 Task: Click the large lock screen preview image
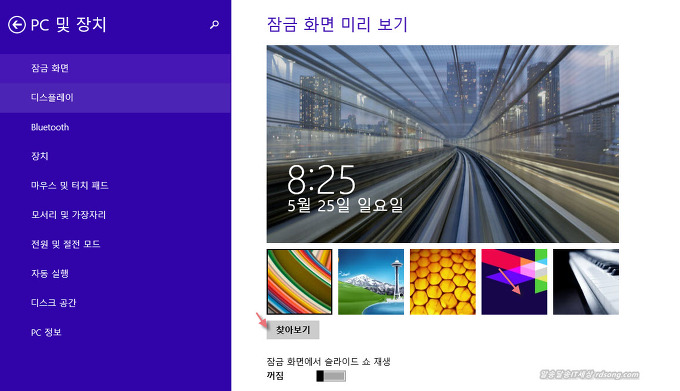click(x=443, y=144)
